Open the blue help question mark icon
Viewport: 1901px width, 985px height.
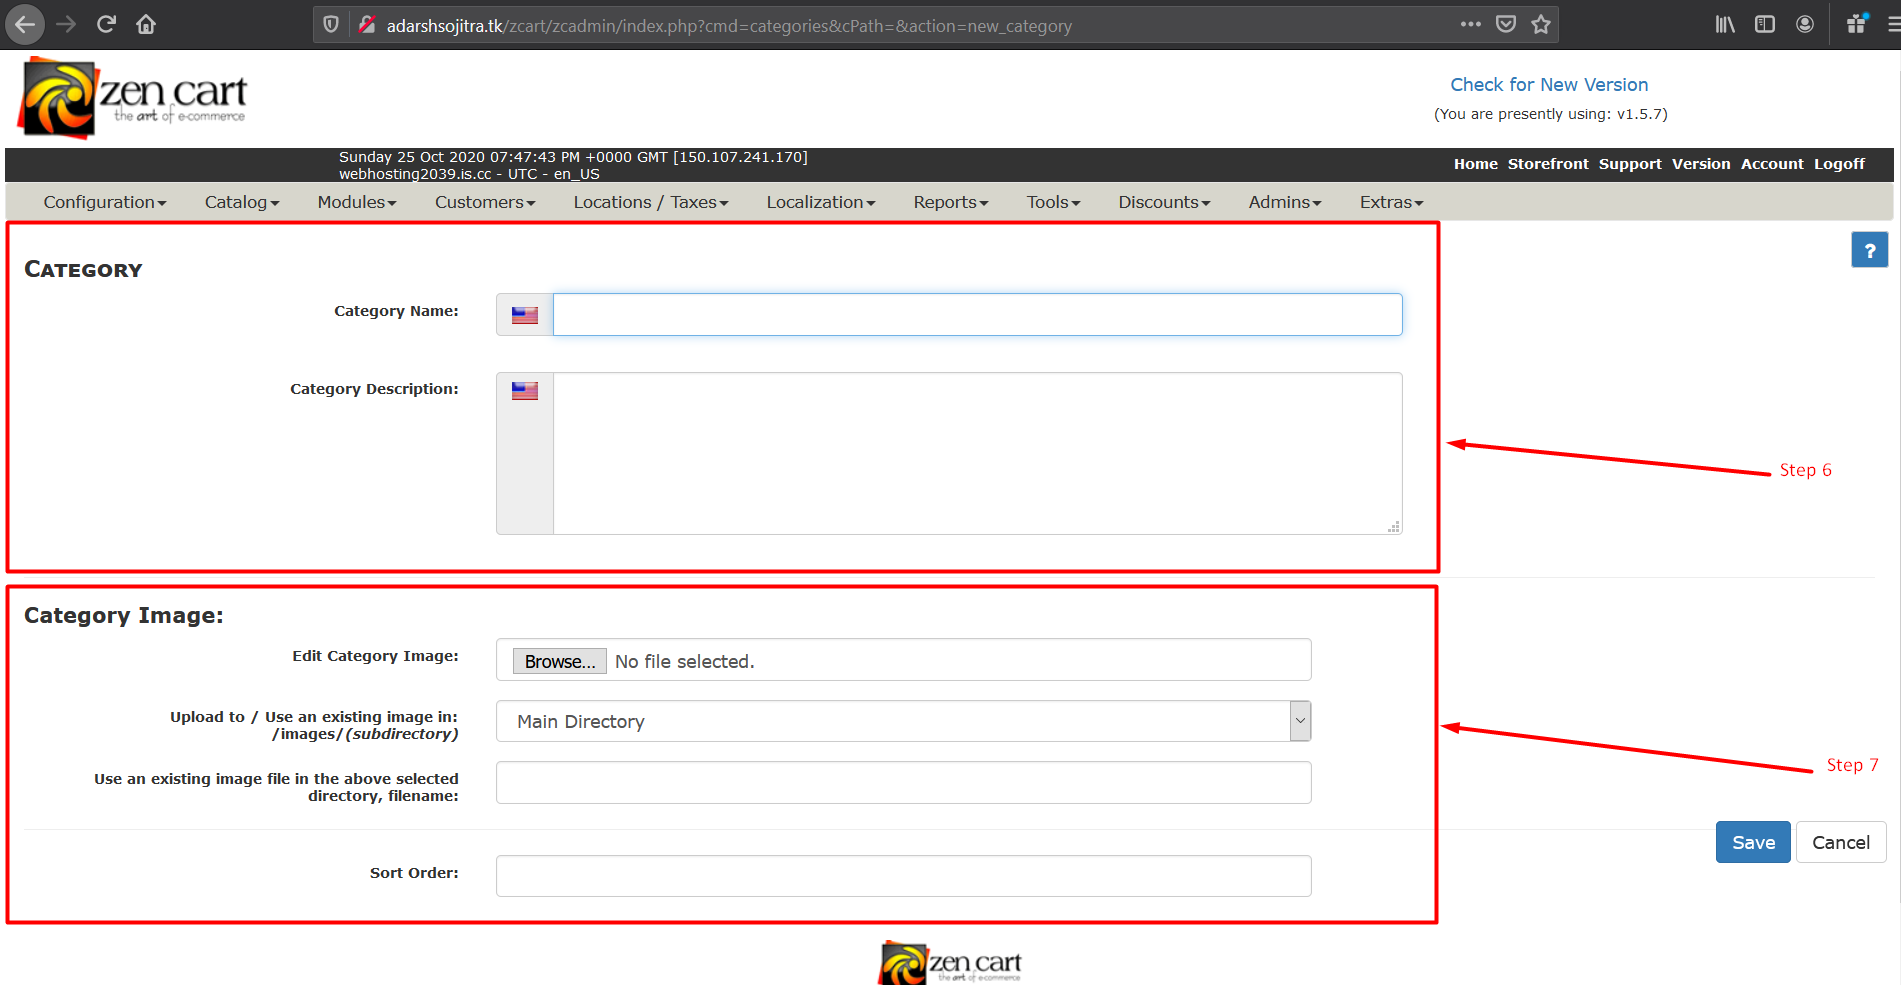click(x=1869, y=250)
